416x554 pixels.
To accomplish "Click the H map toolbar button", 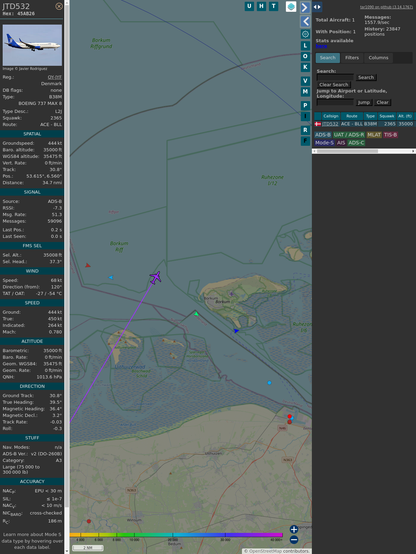I will [261, 6].
